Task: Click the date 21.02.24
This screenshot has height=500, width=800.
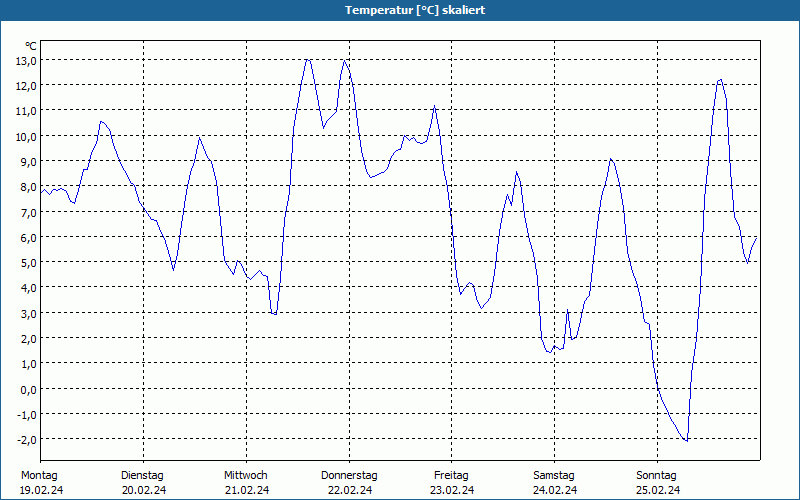Action: 247,490
